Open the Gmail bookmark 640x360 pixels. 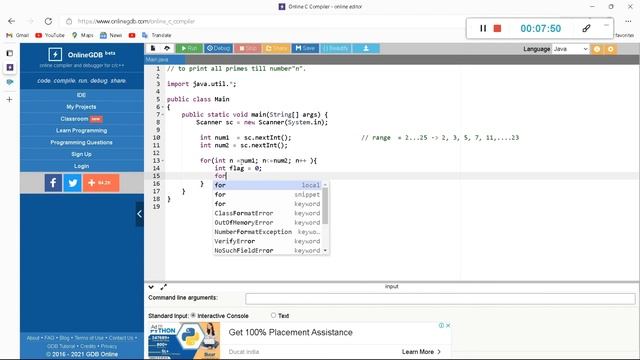[18, 36]
